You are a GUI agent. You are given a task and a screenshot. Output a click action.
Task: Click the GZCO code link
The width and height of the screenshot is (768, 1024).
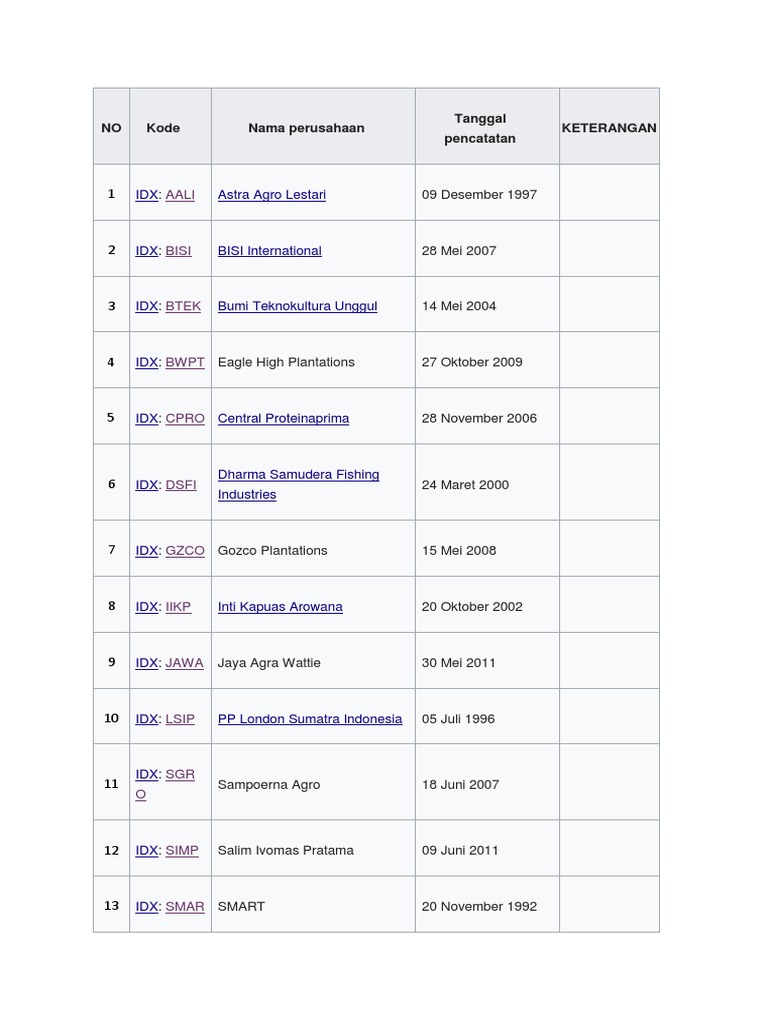tap(185, 551)
